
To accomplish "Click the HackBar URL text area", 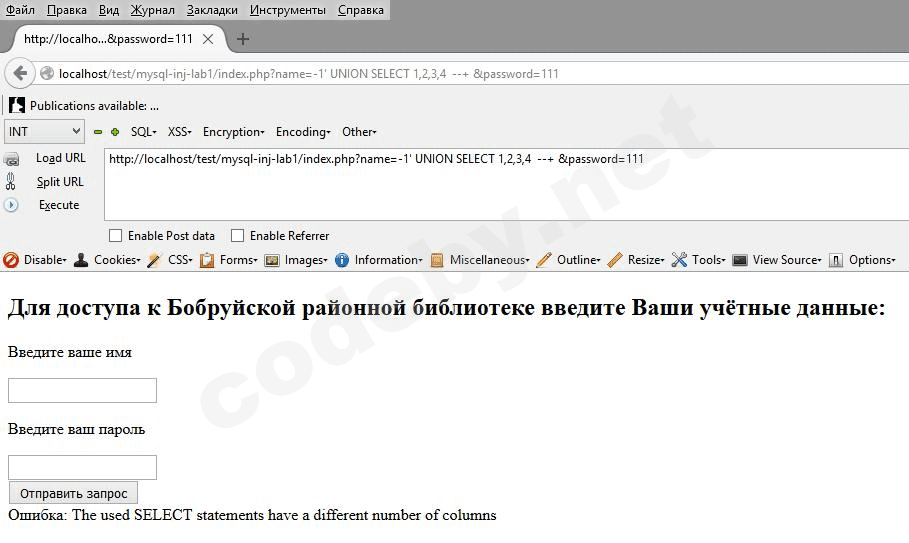I will [507, 184].
